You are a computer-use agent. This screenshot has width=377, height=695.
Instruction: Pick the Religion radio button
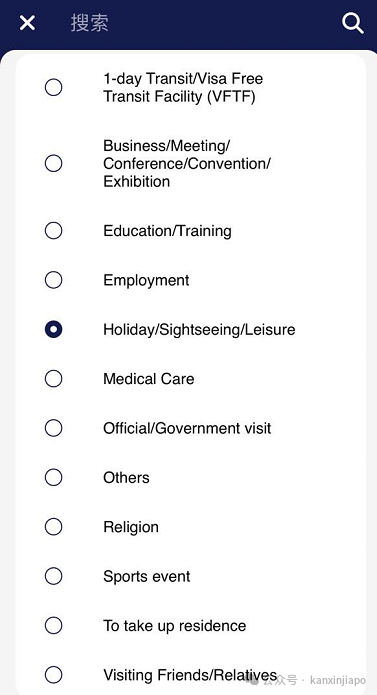point(54,527)
